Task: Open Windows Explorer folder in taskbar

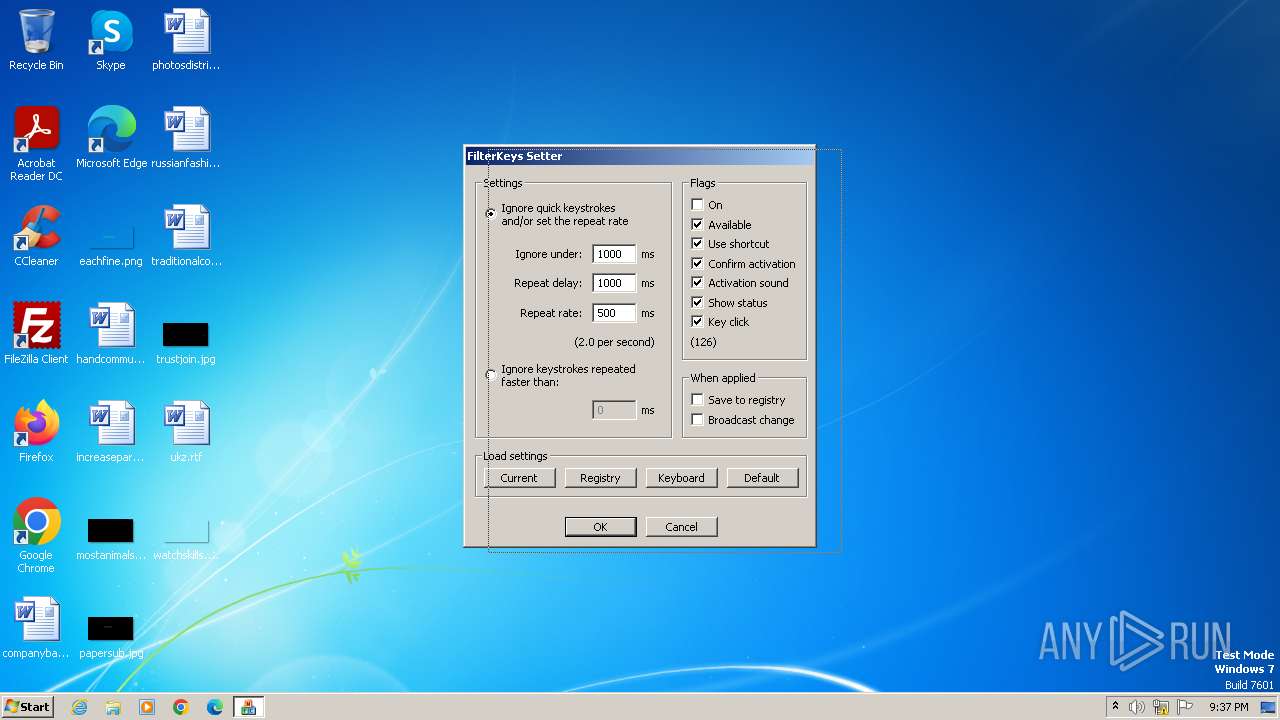Action: (113, 707)
